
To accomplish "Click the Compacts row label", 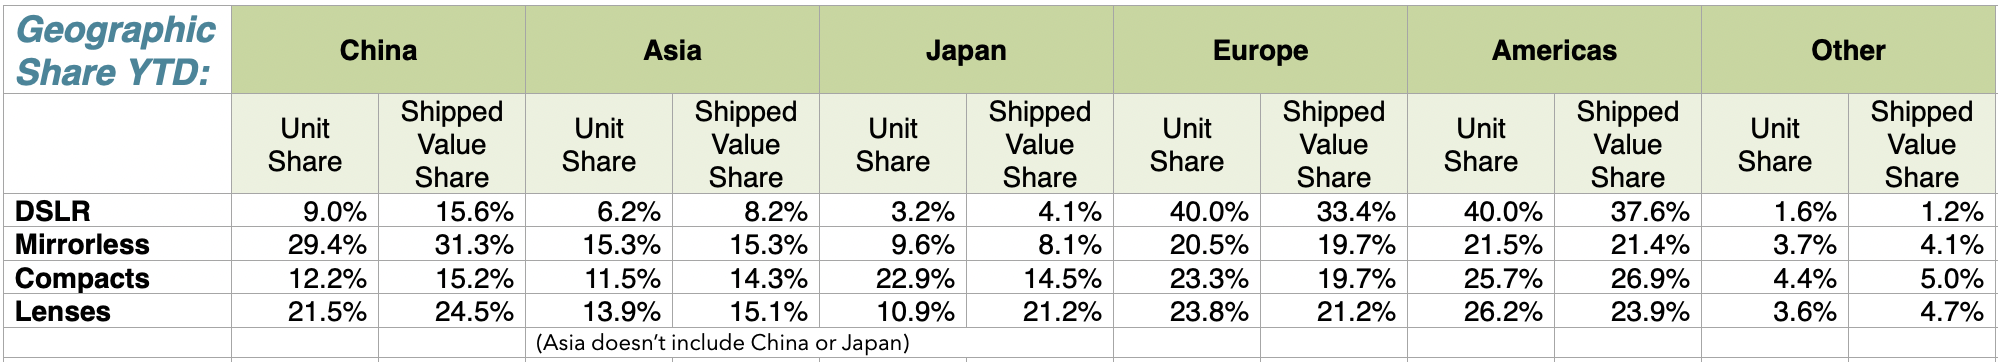I will (x=82, y=278).
